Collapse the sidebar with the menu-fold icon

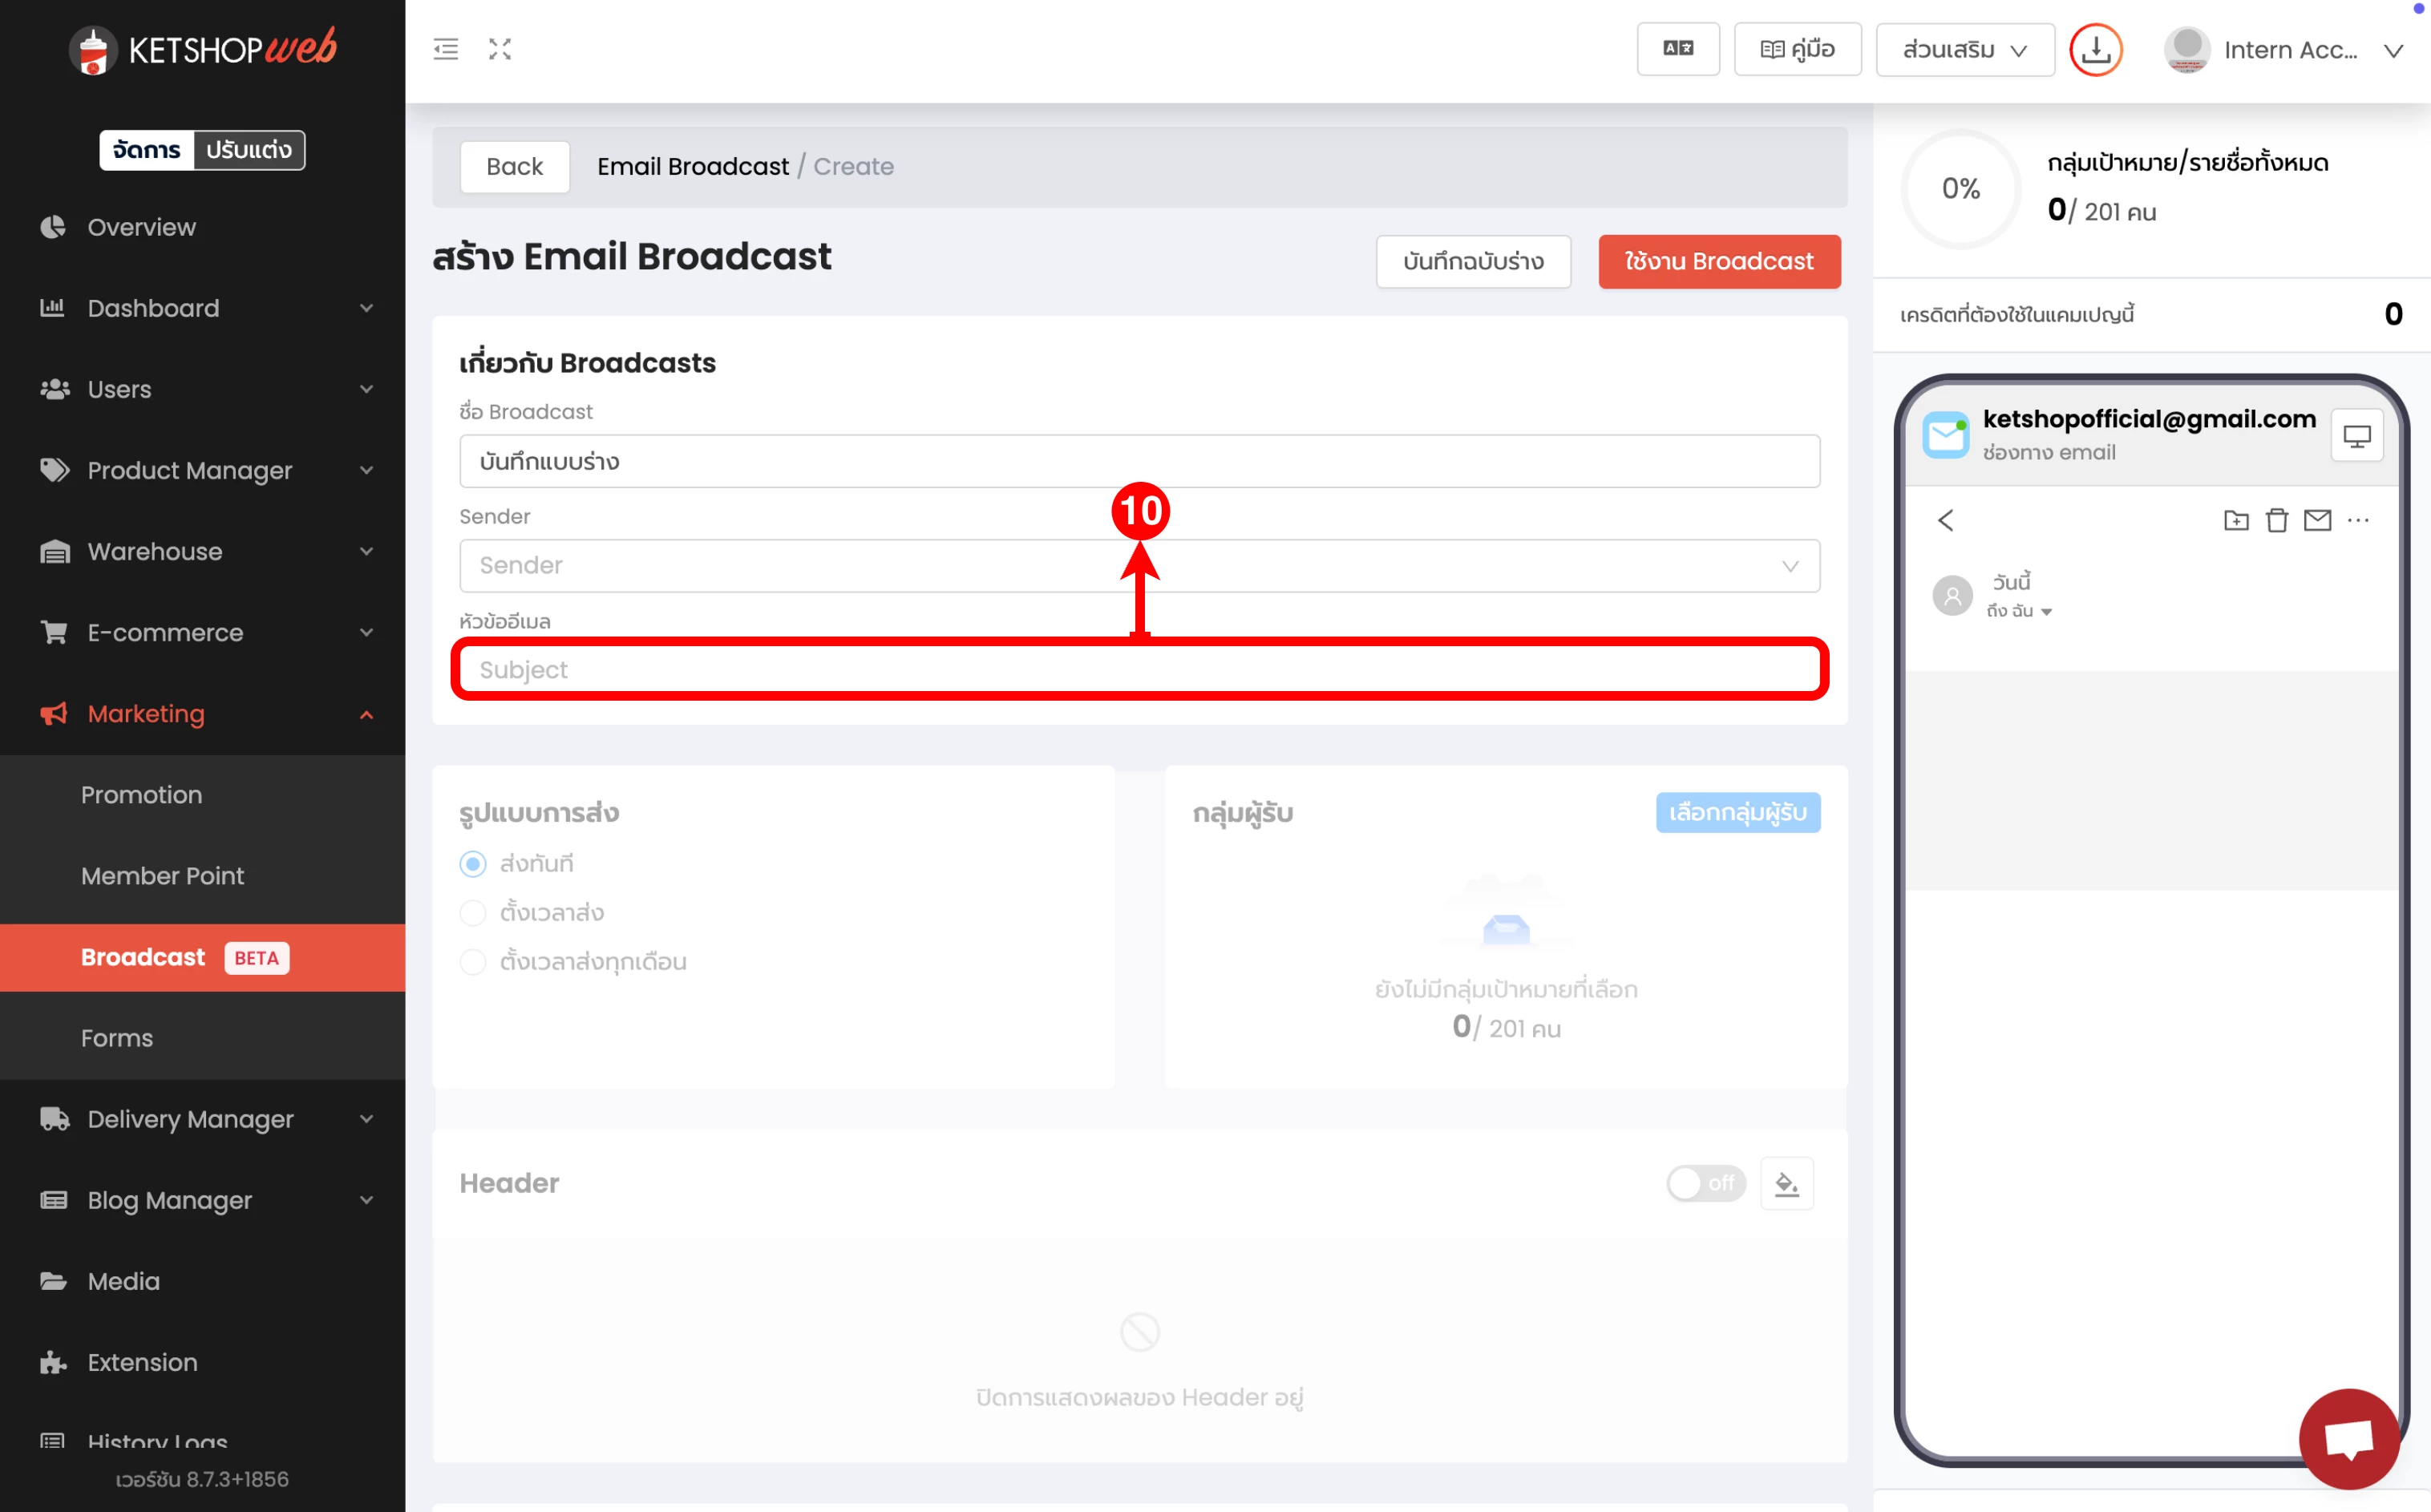tap(446, 49)
